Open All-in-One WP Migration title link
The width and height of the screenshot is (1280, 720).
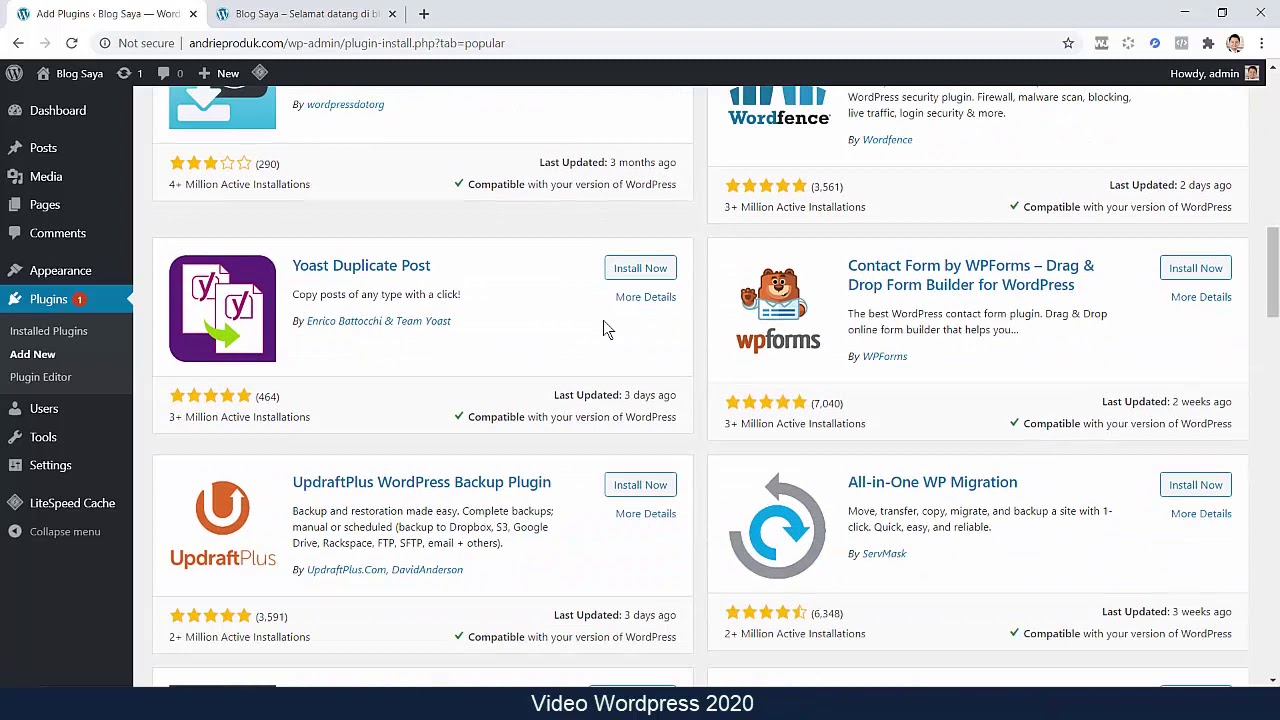pos(932,482)
